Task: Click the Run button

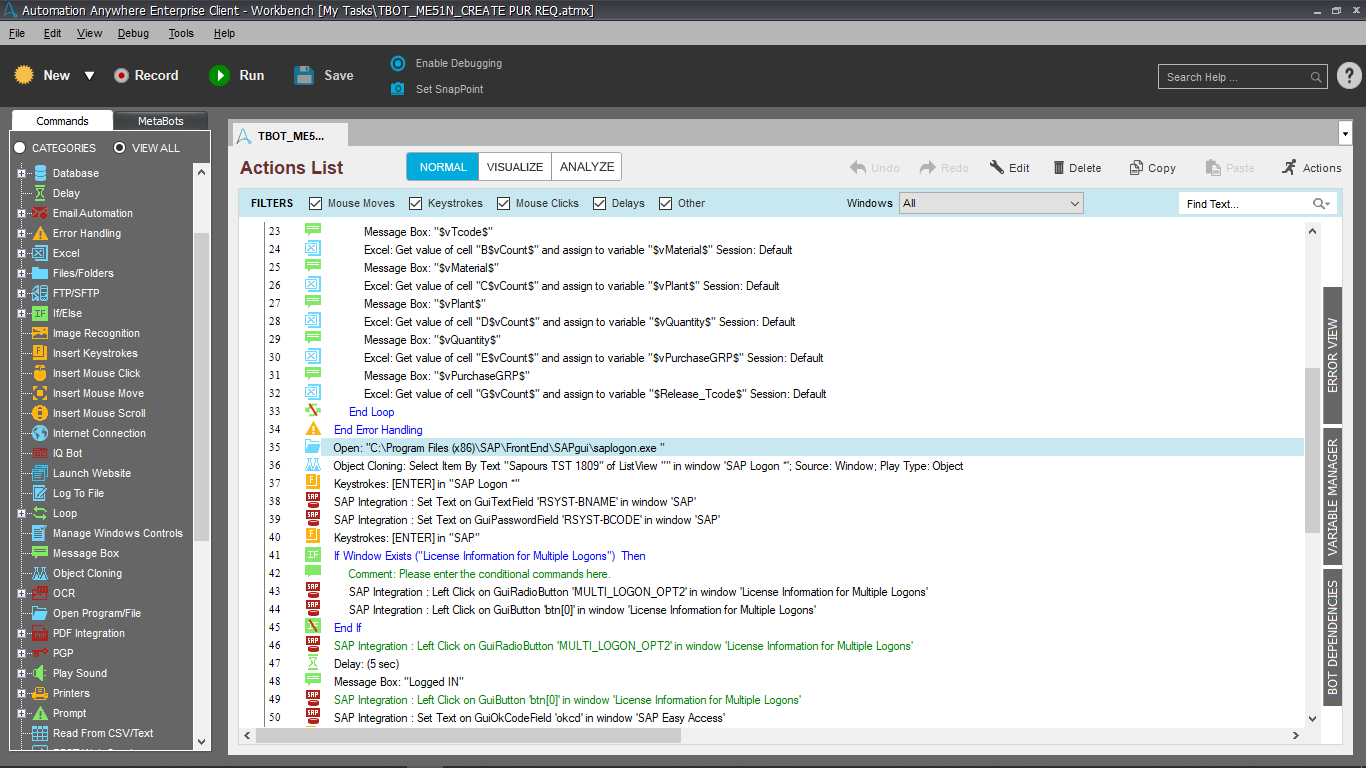Action: coord(237,76)
